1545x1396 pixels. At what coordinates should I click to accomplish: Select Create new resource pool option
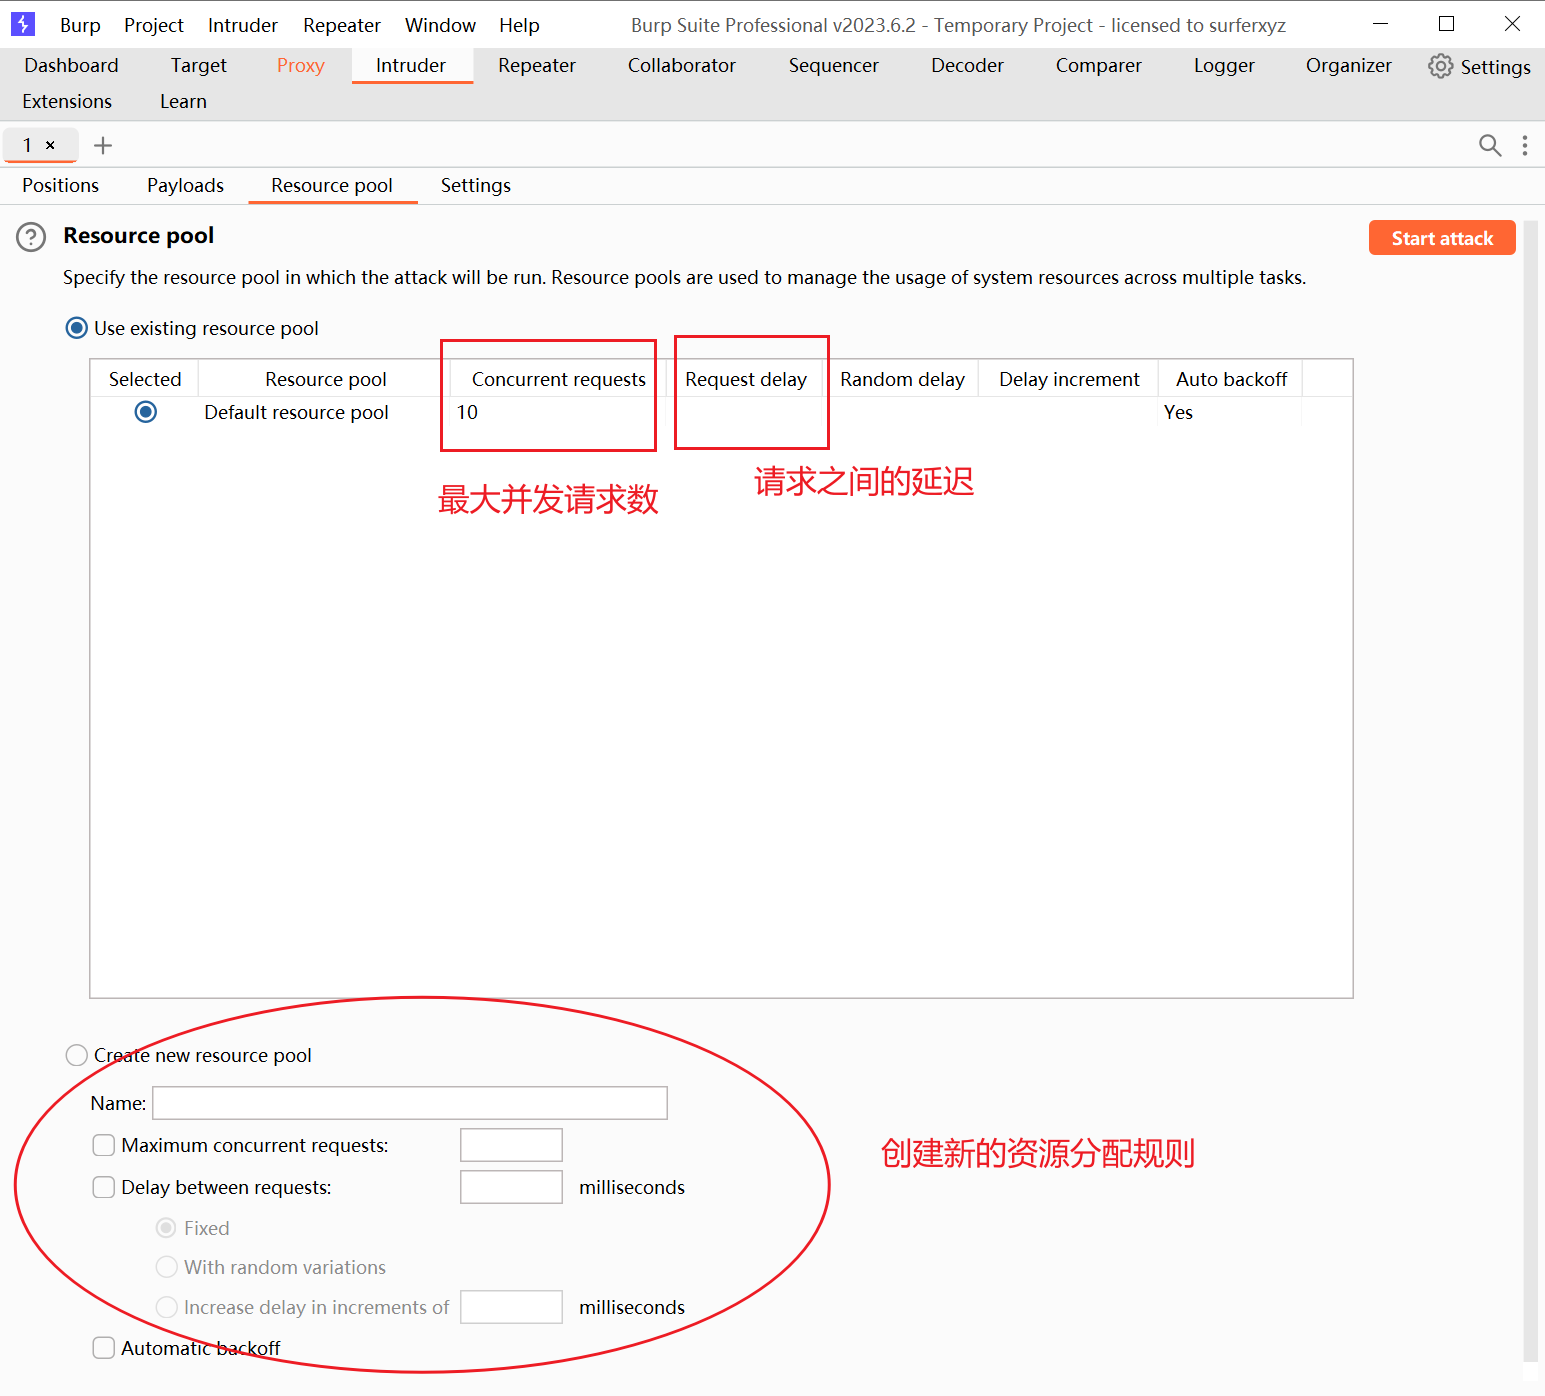coord(77,1055)
